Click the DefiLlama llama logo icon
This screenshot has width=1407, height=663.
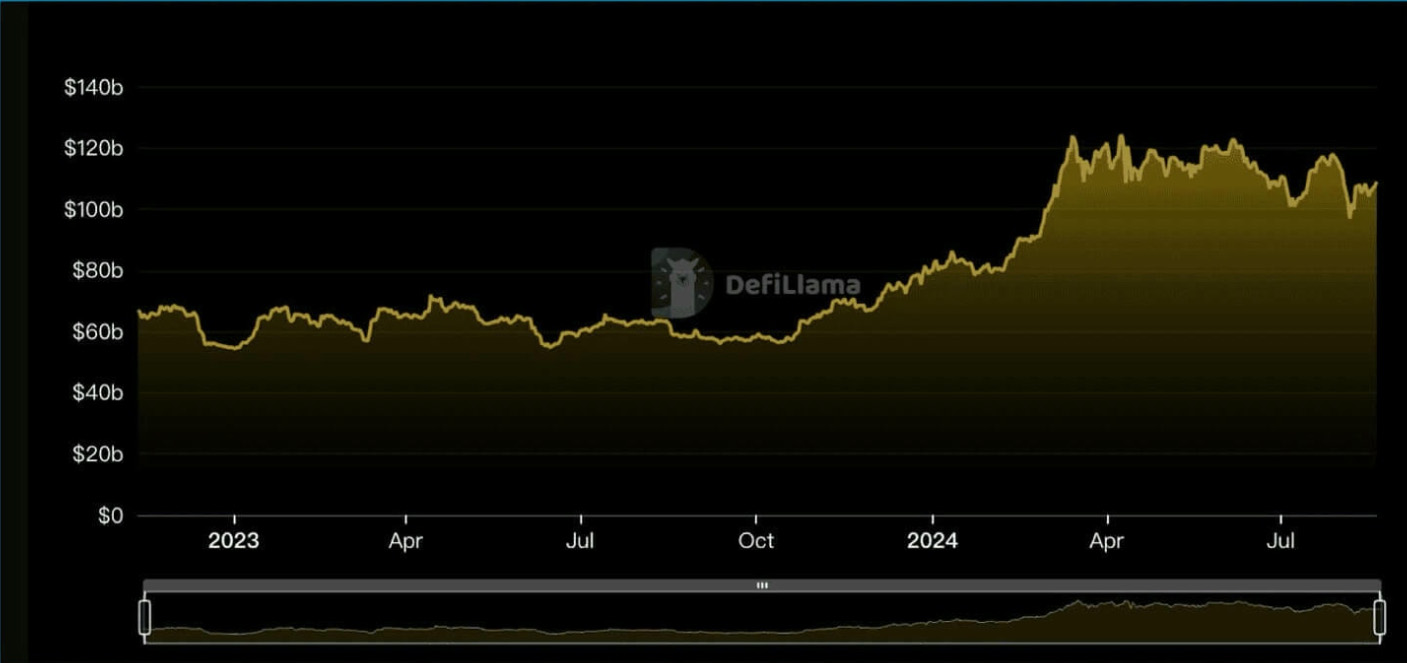[x=682, y=283]
